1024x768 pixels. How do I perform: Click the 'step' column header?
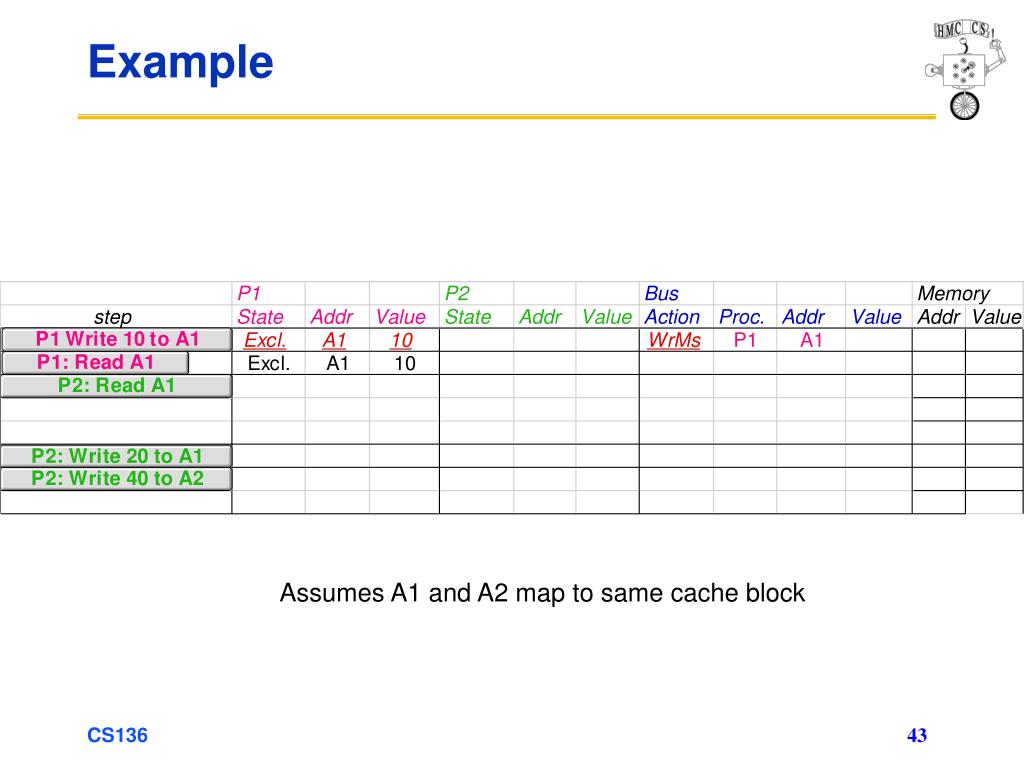[x=113, y=317]
